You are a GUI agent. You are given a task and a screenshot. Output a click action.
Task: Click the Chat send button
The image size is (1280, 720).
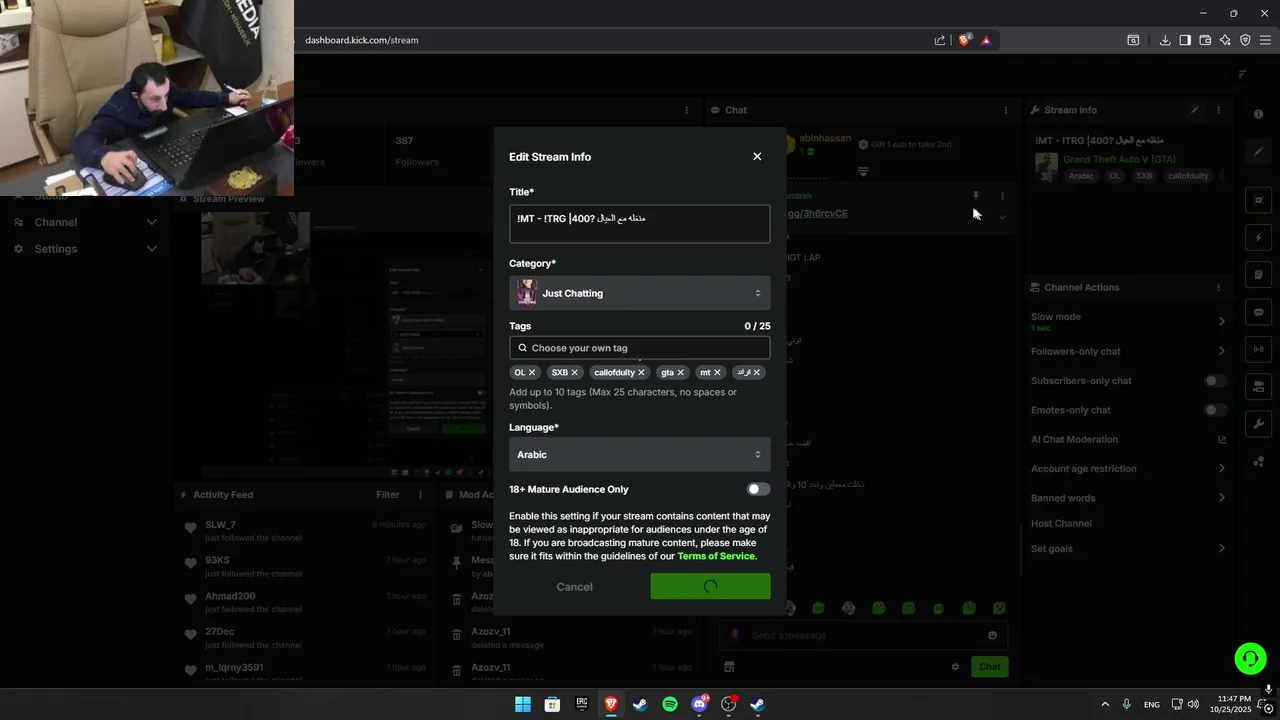tap(989, 667)
